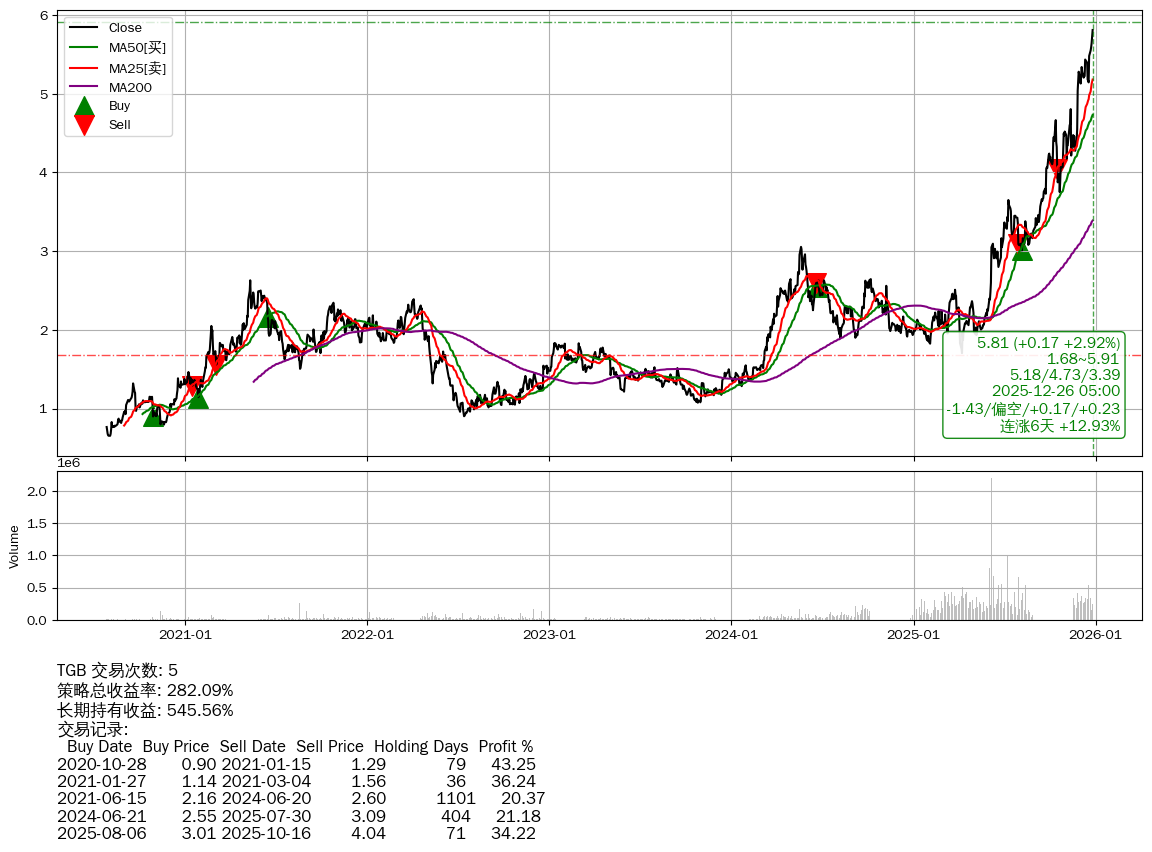This screenshot has height=852, width=1152.
Task: Click the Sell marker from mid-2024 near 2.6
Action: point(816,283)
